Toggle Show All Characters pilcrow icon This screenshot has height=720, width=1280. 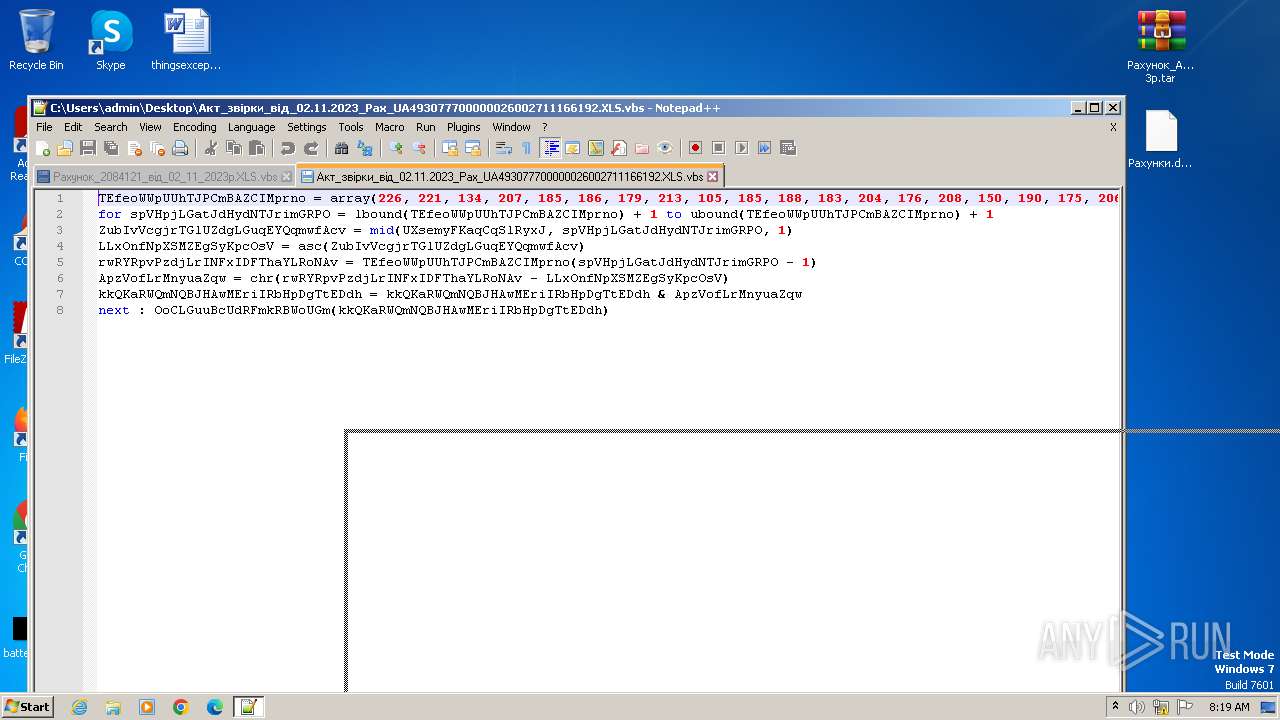[527, 148]
